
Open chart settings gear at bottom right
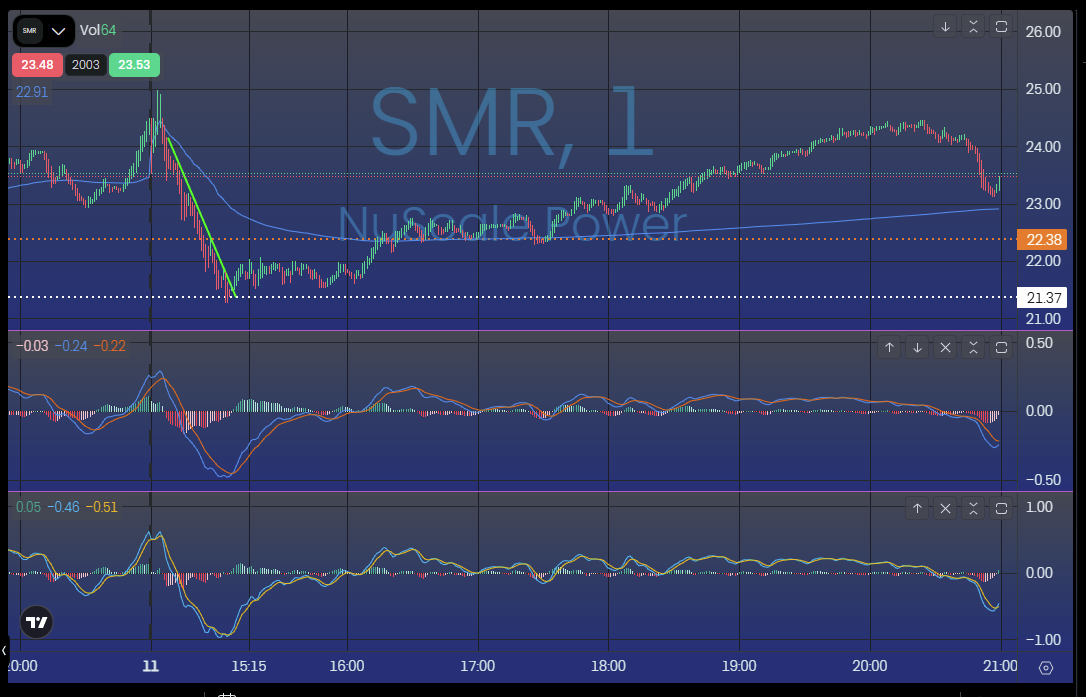pyautogui.click(x=1046, y=668)
